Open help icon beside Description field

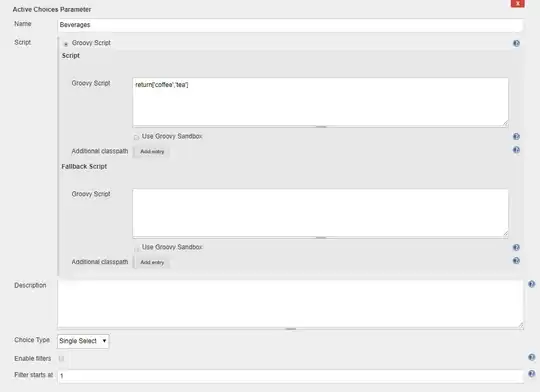531,284
